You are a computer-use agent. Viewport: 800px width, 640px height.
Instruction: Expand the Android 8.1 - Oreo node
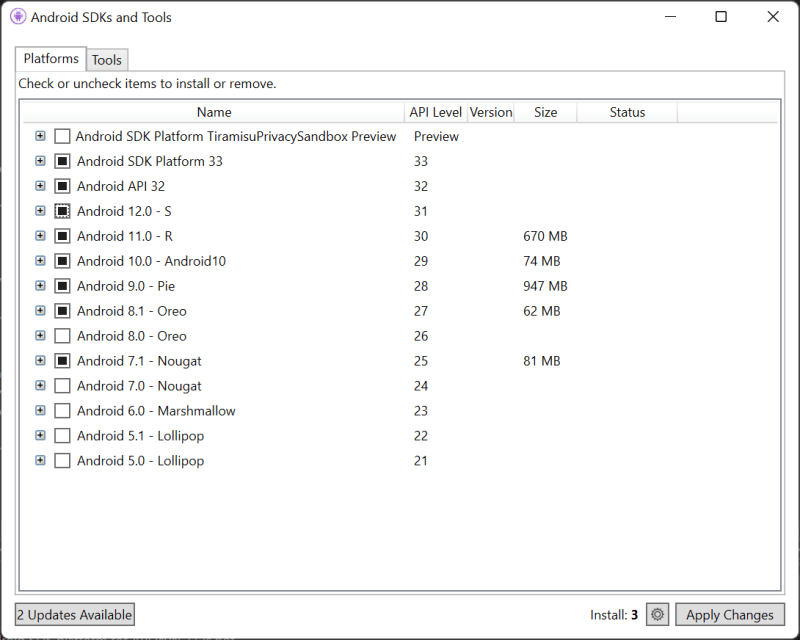click(x=40, y=311)
